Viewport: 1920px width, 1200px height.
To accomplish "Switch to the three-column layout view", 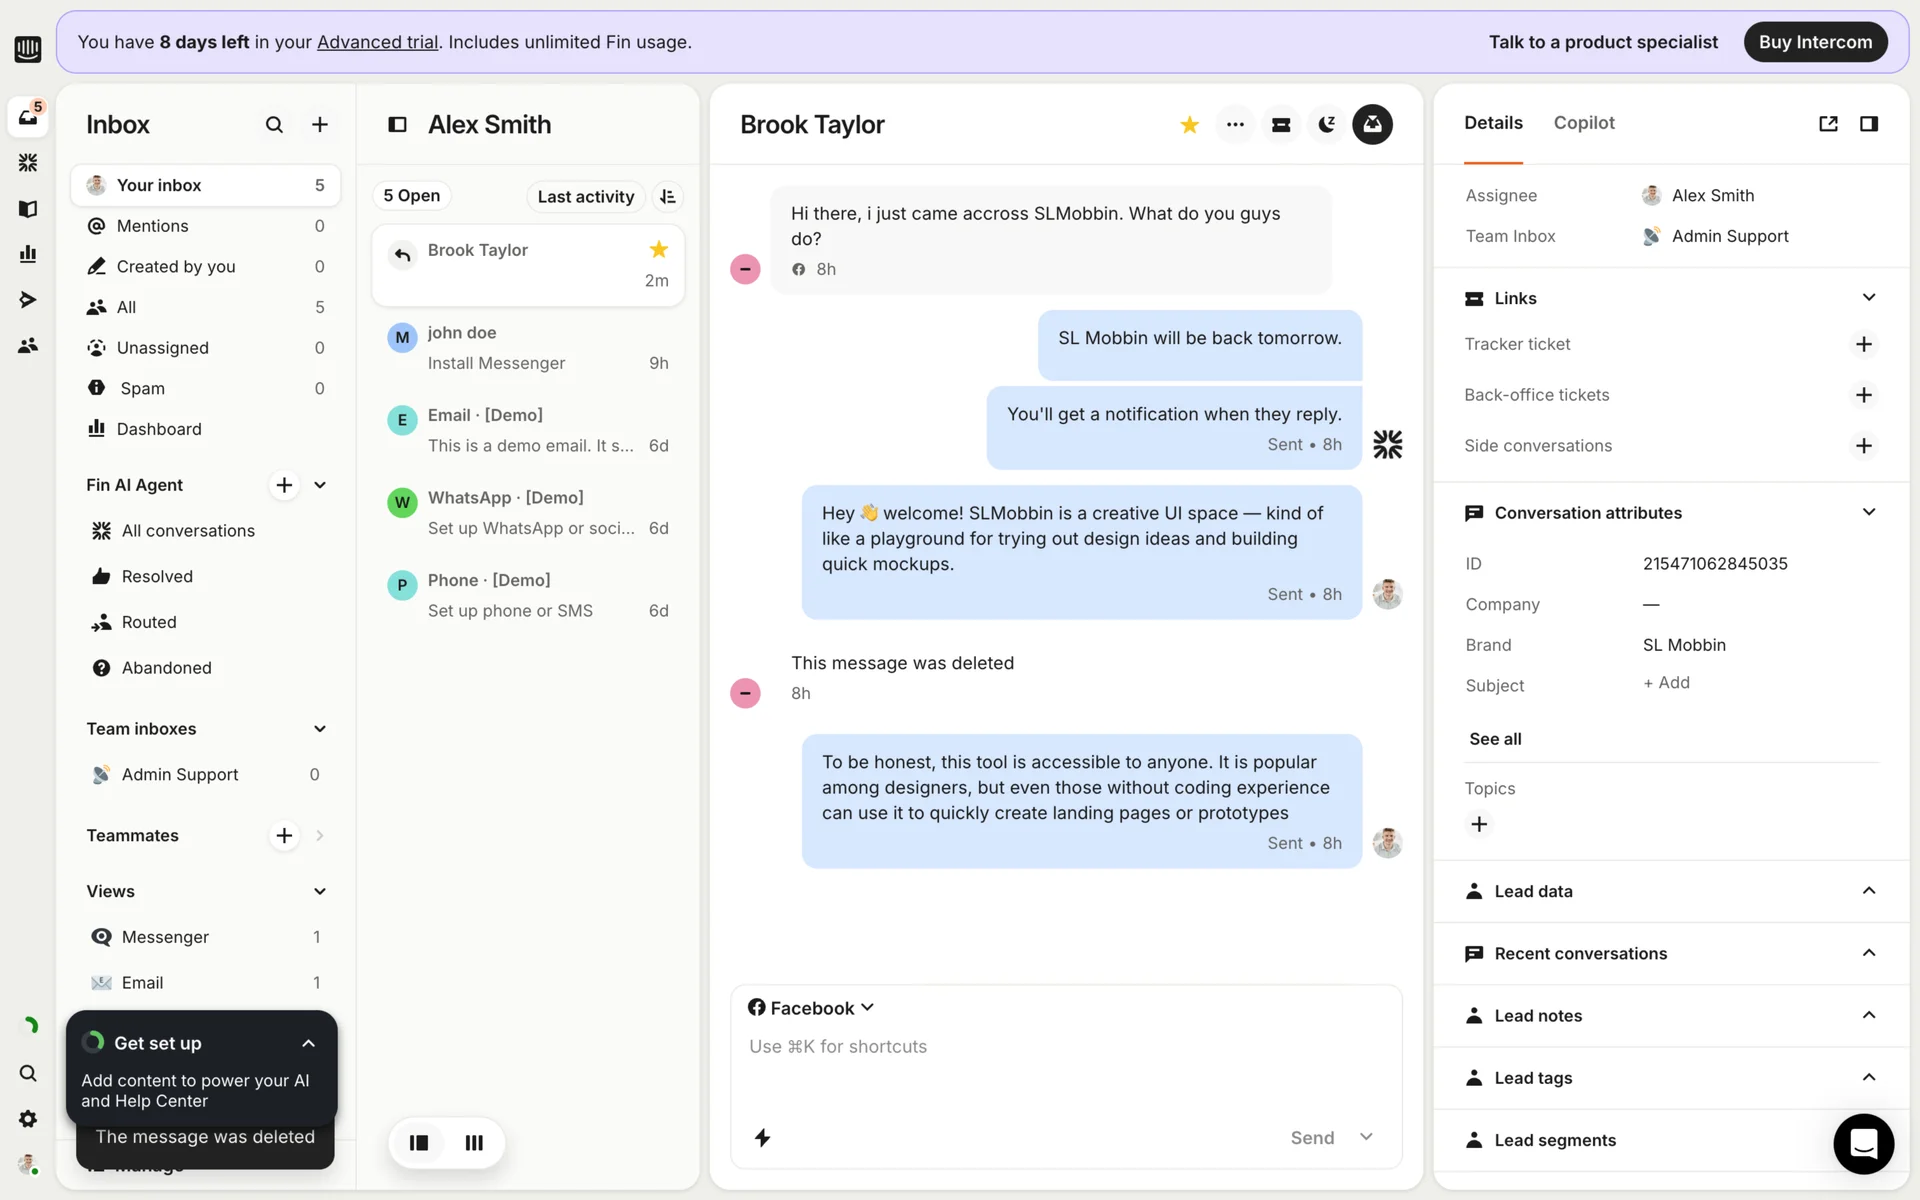I will click(474, 1142).
